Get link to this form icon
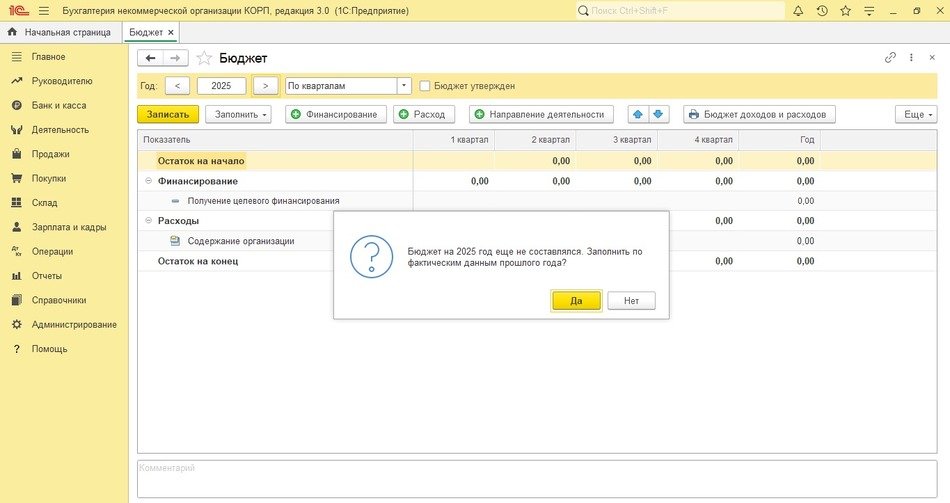Image resolution: width=950 pixels, height=503 pixels. click(x=890, y=58)
